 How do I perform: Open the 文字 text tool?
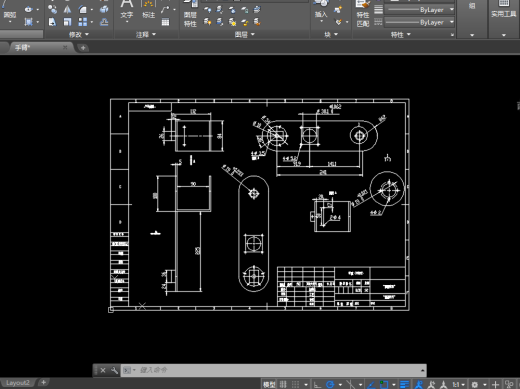point(127,10)
